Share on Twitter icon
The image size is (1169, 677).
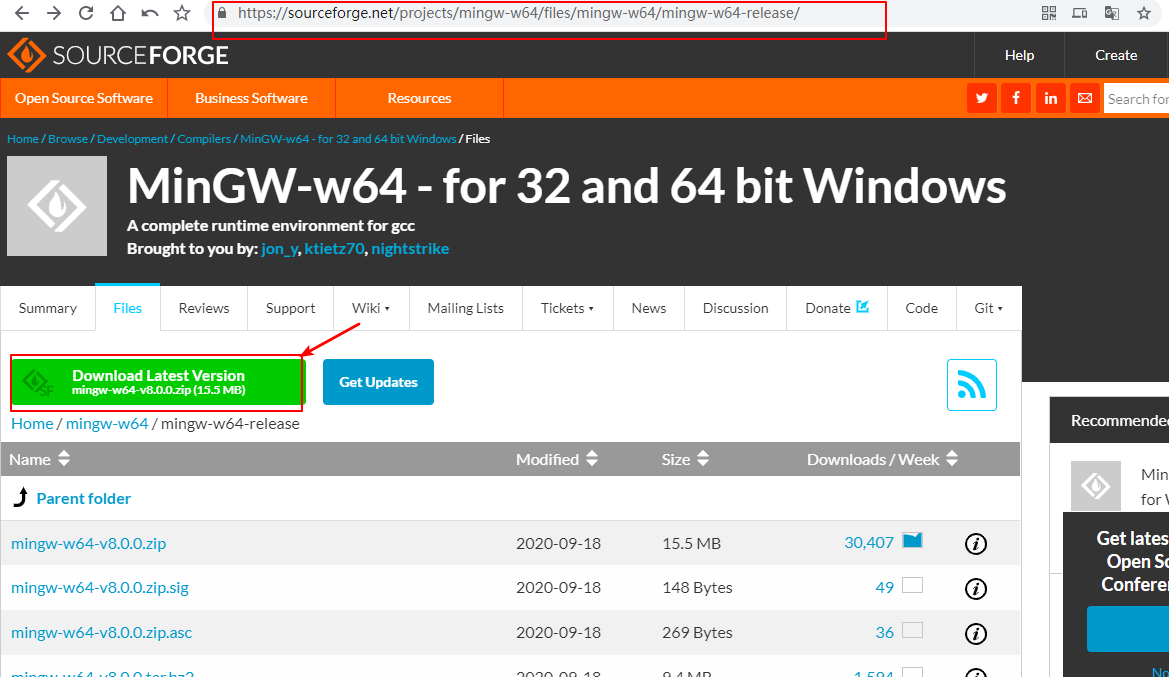click(982, 98)
